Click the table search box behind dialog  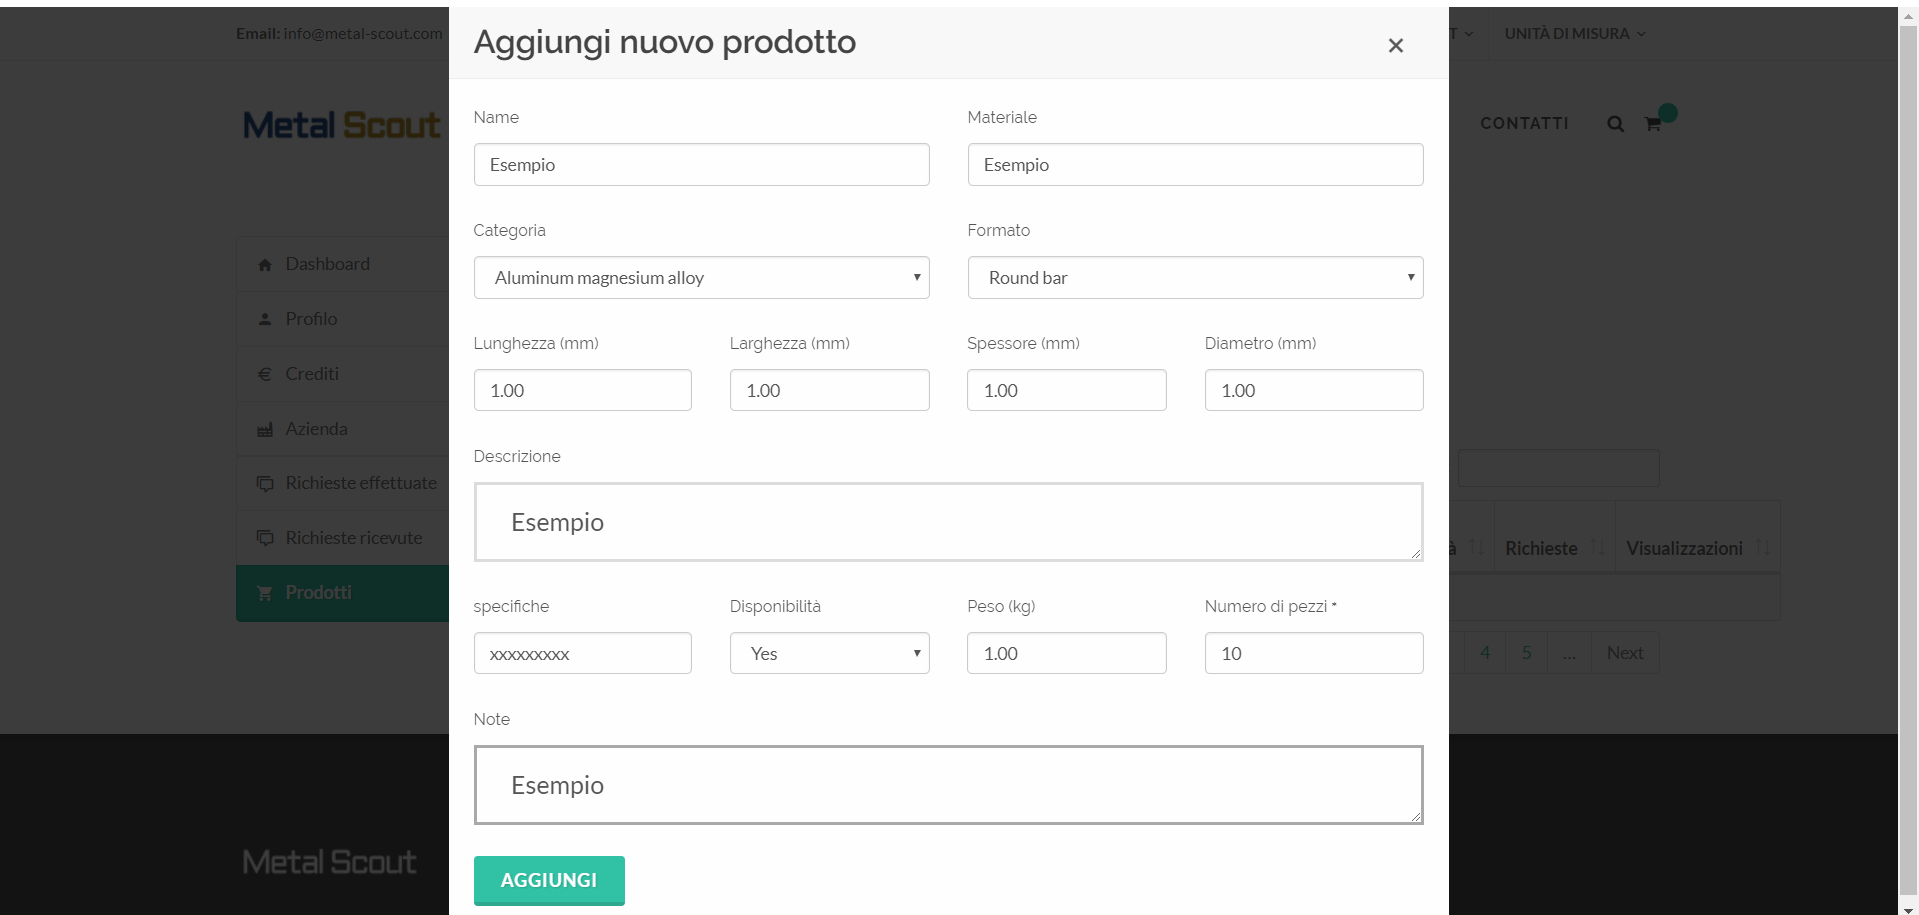1558,468
